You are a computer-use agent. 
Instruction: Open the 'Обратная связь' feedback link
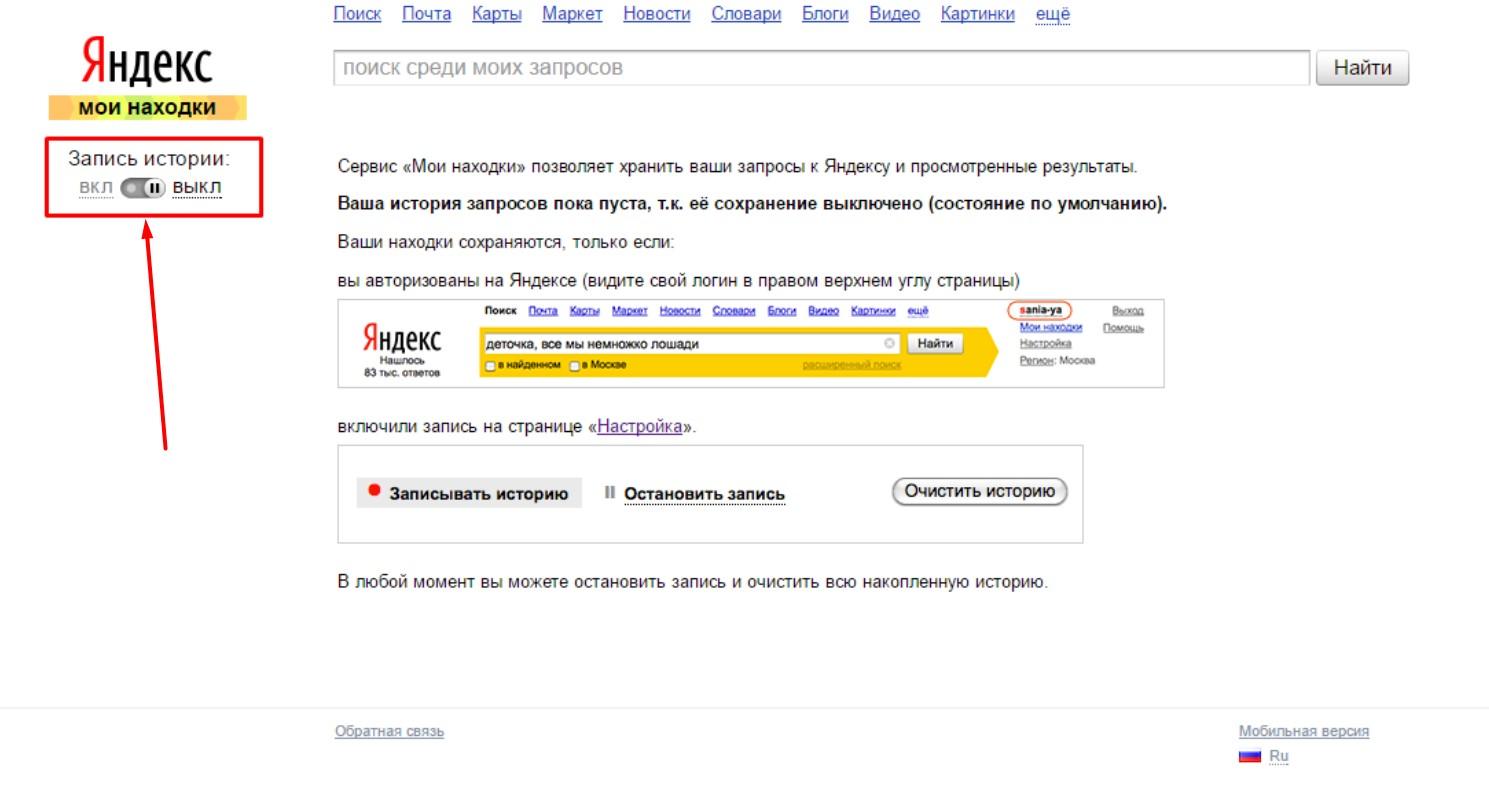pyautogui.click(x=389, y=732)
